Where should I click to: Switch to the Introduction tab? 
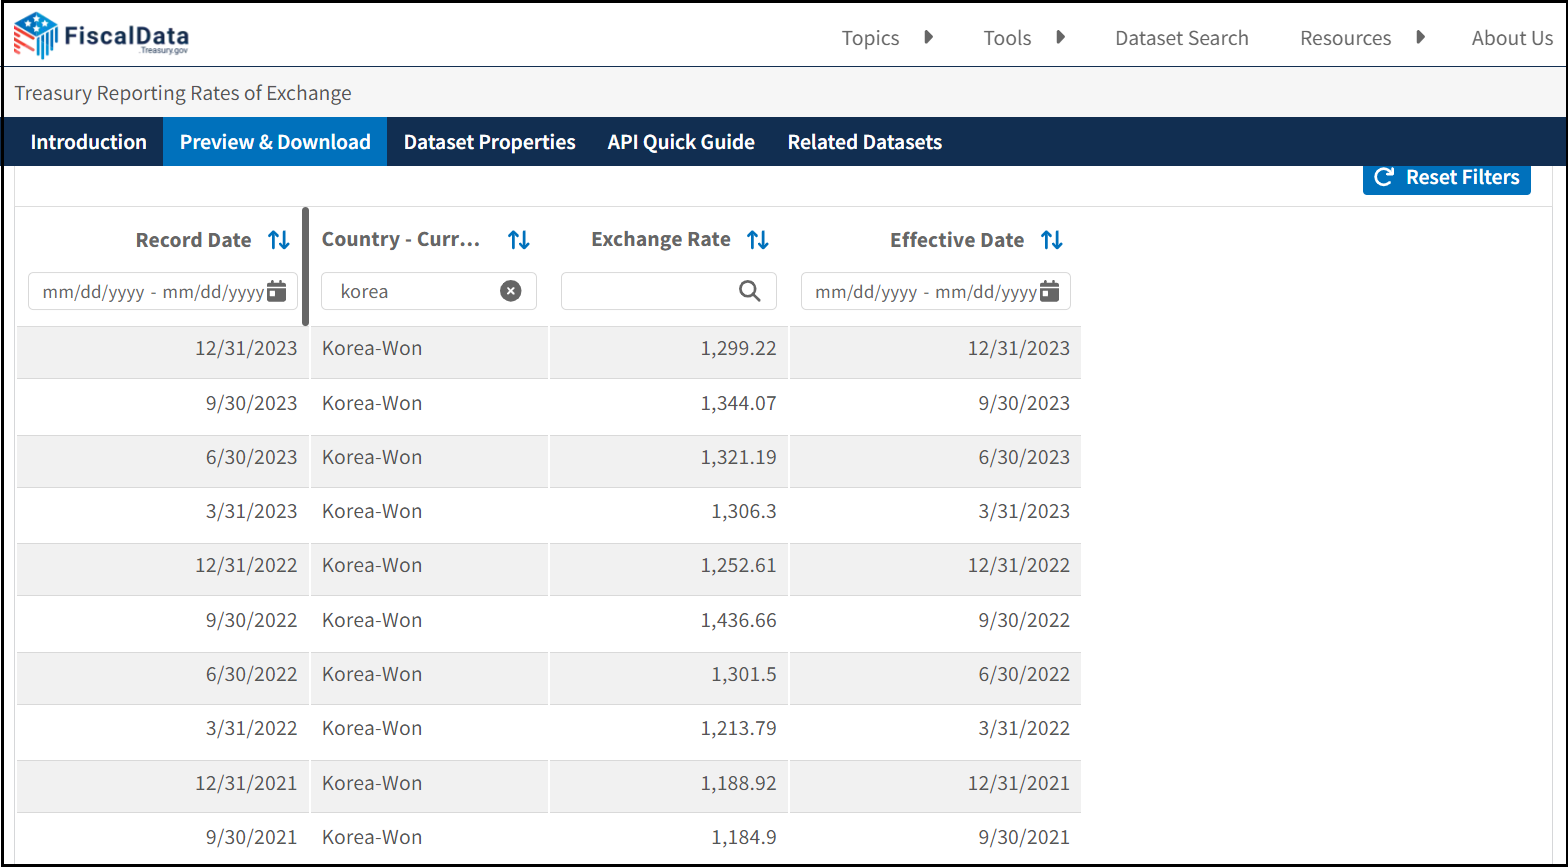88,142
